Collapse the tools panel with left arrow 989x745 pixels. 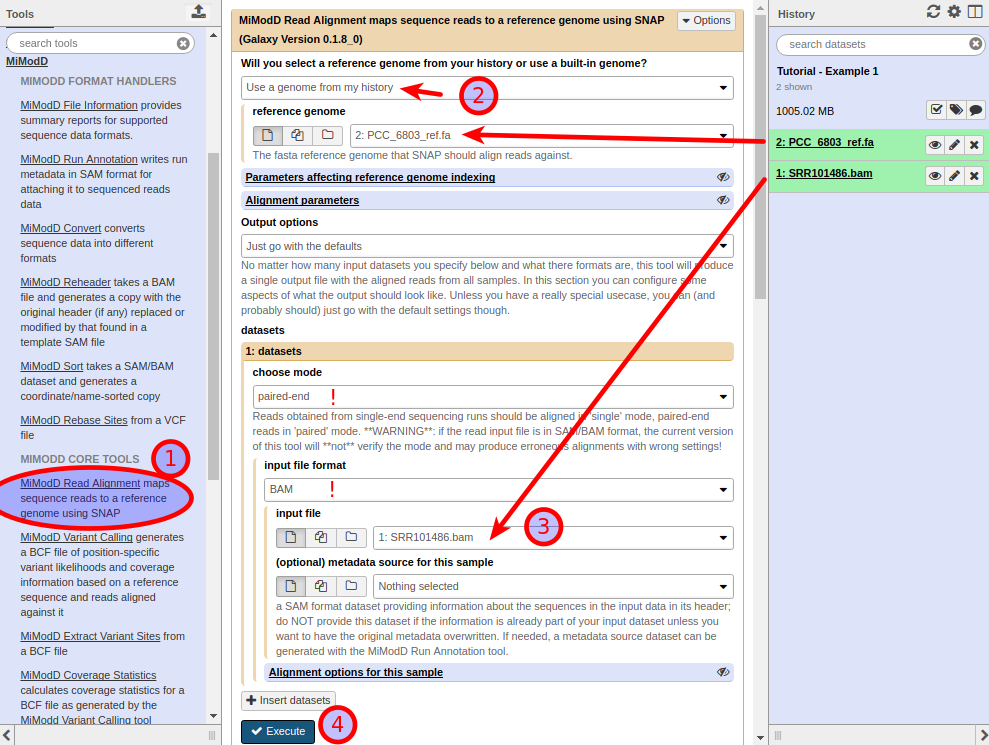pos(7,735)
